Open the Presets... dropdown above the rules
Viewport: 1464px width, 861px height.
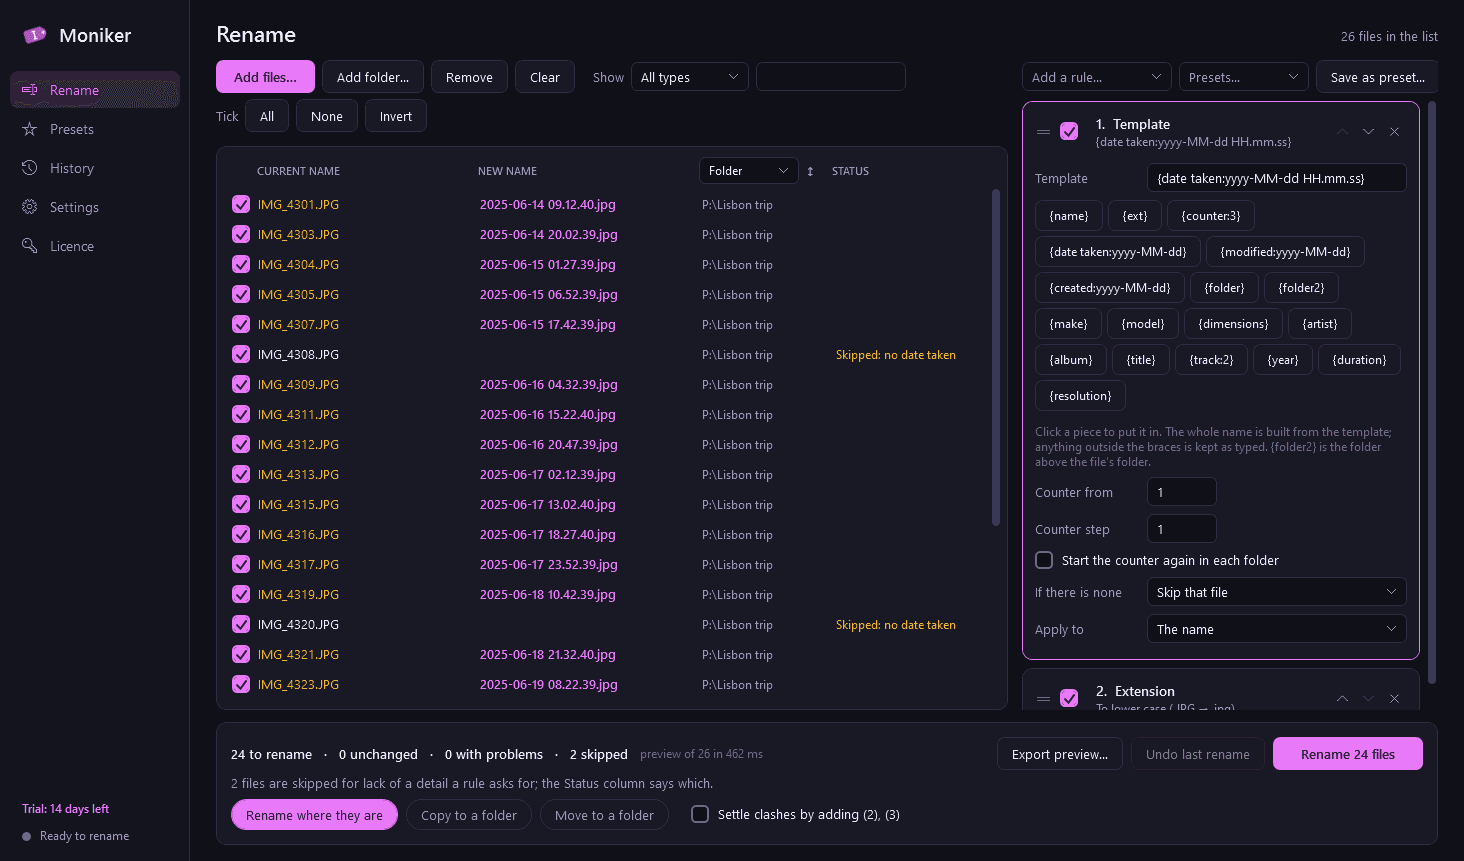pyautogui.click(x=1244, y=77)
